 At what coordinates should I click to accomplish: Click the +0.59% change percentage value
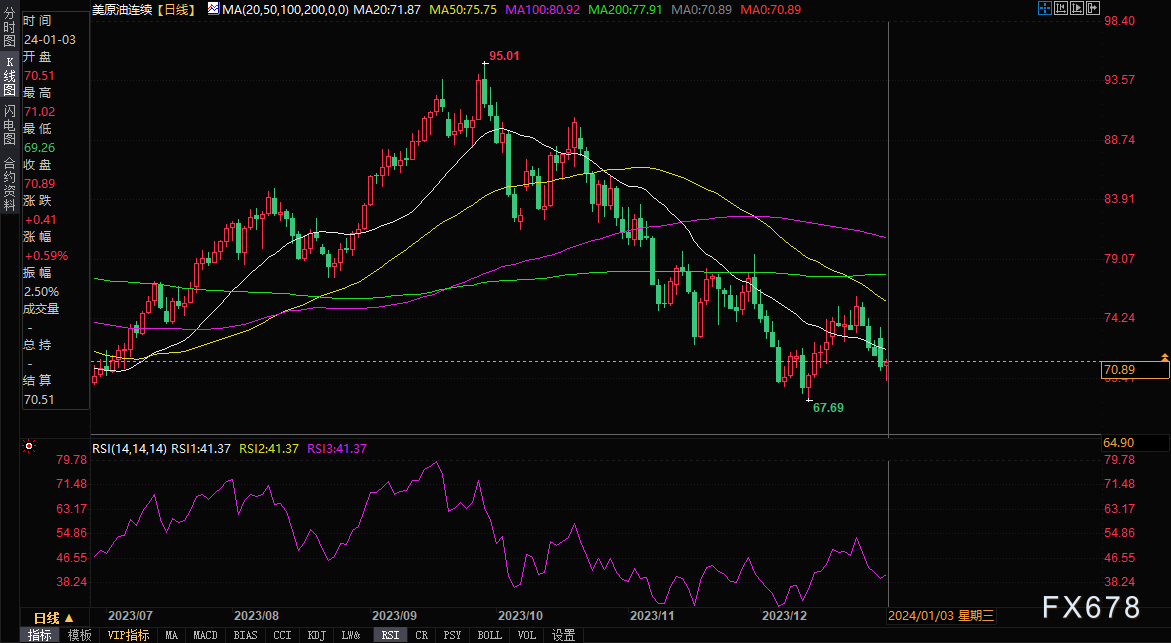(46, 255)
